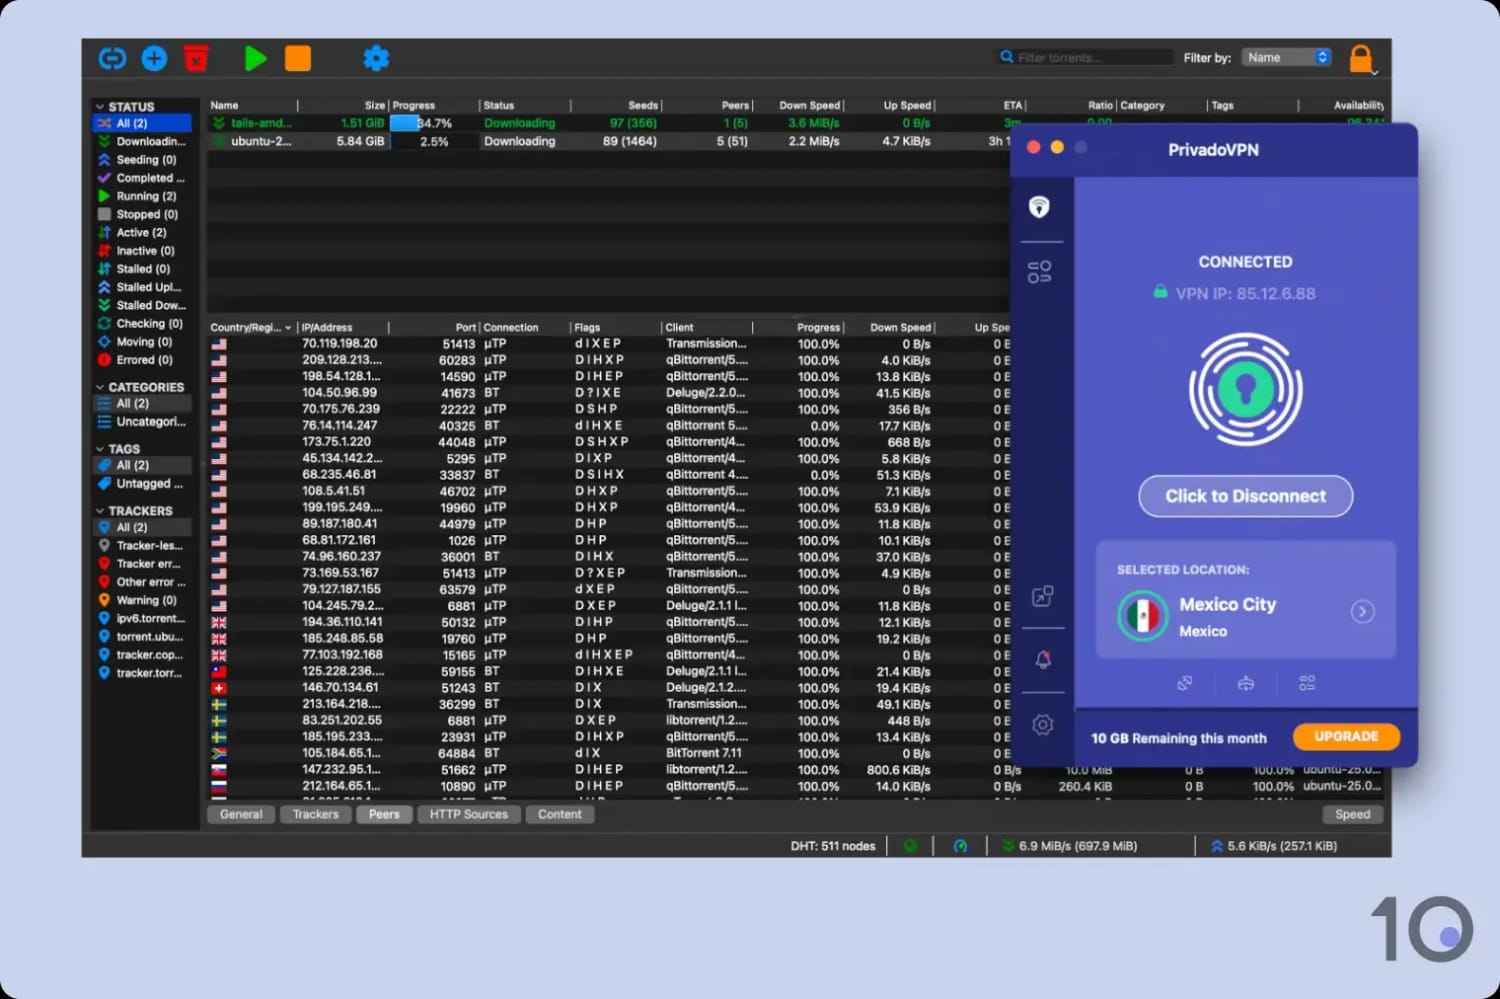The width and height of the screenshot is (1500, 999).
Task: Open the Filter by Name dropdown
Action: click(1286, 57)
